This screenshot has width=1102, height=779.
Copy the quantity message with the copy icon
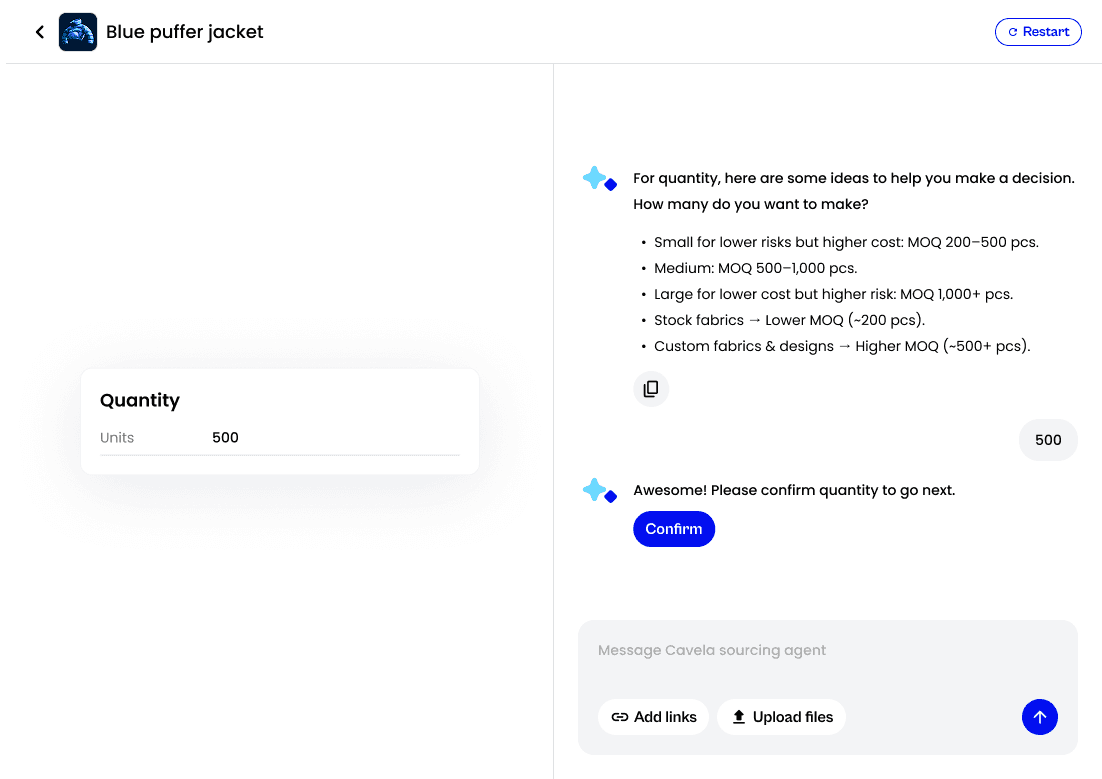pyautogui.click(x=651, y=389)
